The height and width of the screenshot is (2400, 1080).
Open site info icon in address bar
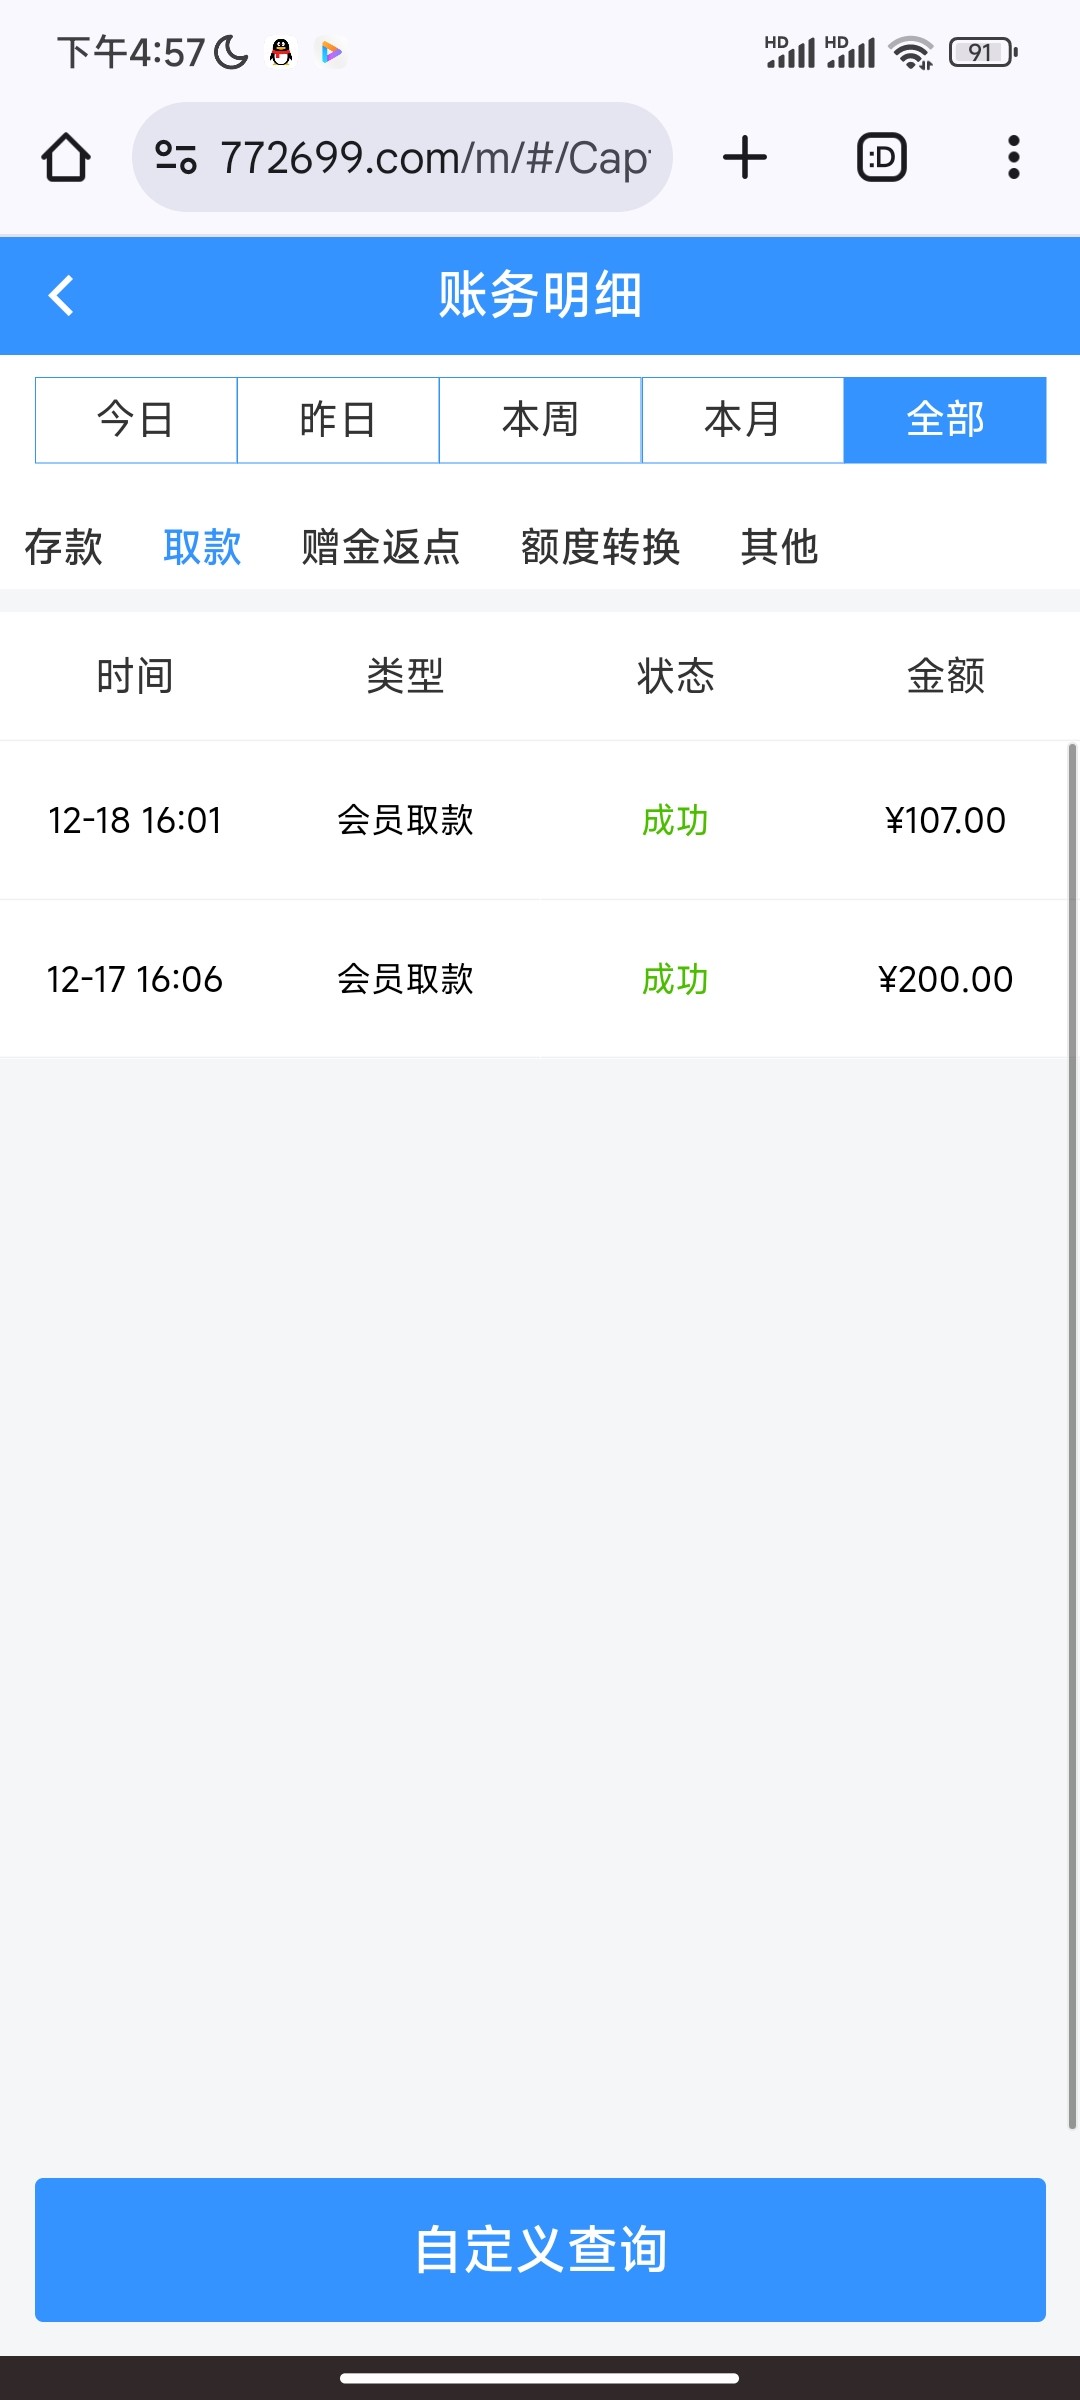pos(176,158)
